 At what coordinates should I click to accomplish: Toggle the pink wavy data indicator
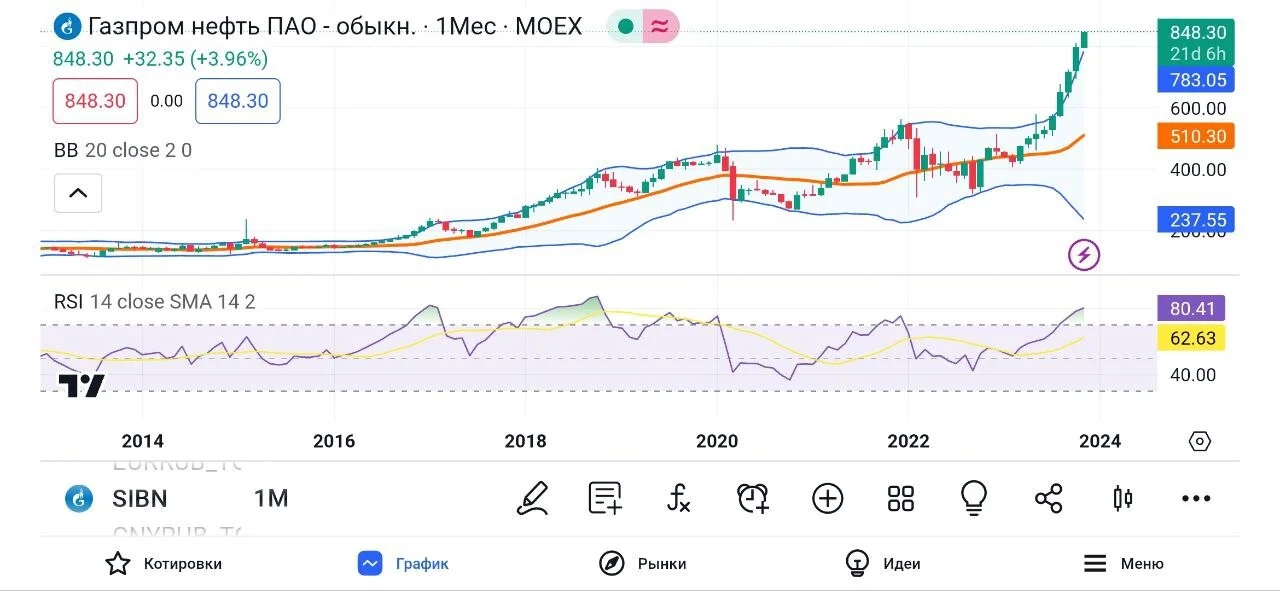point(660,26)
